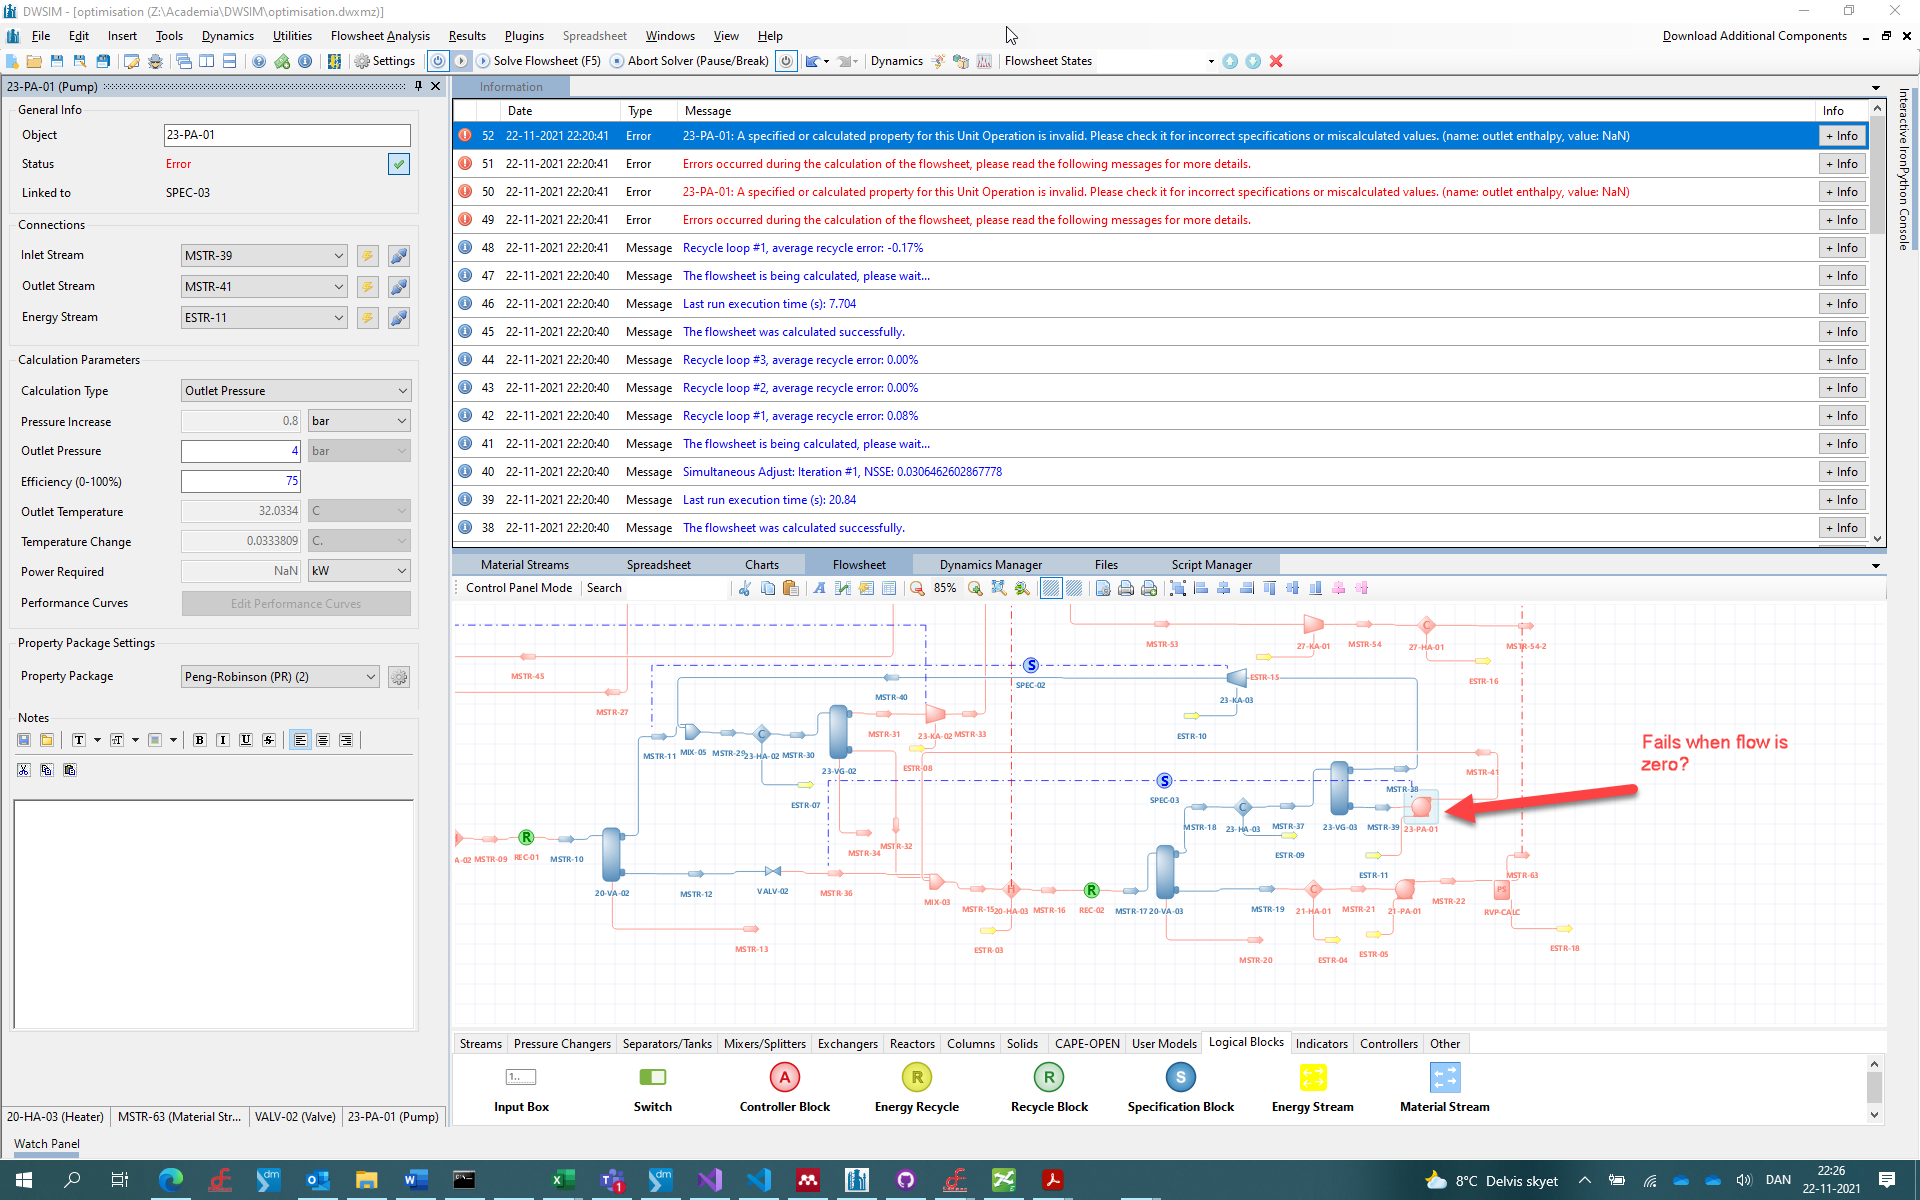Click the Print flowsheet icon
The width and height of the screenshot is (1920, 1200).
1126,588
